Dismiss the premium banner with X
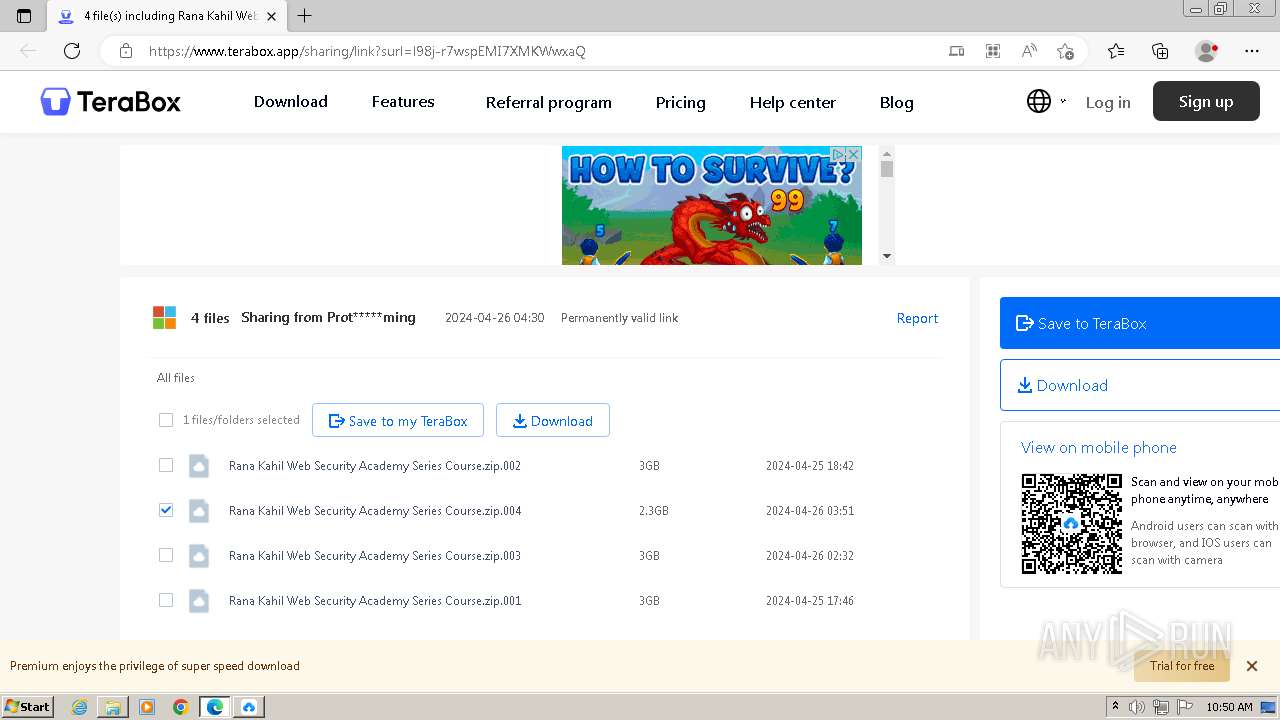1280x720 pixels. coord(1251,666)
